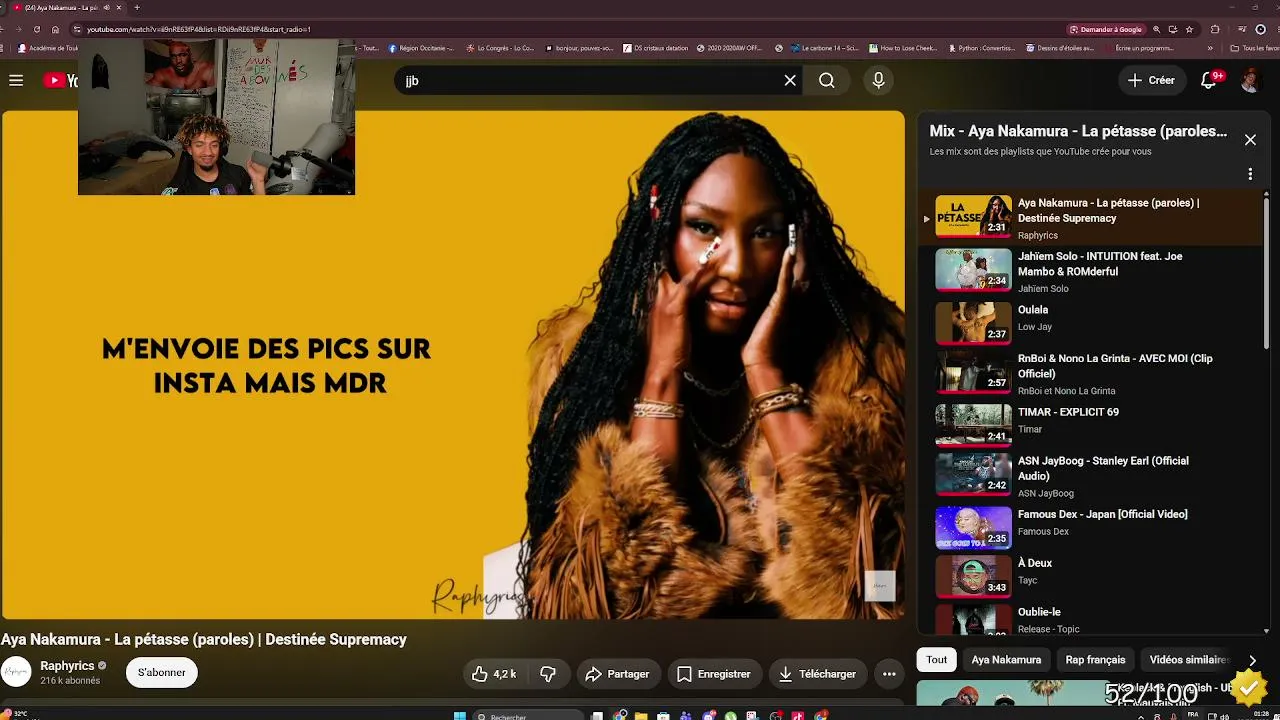This screenshot has height=720, width=1280.
Task: Select the Aya Nakamura filter chip
Action: coord(1006,660)
